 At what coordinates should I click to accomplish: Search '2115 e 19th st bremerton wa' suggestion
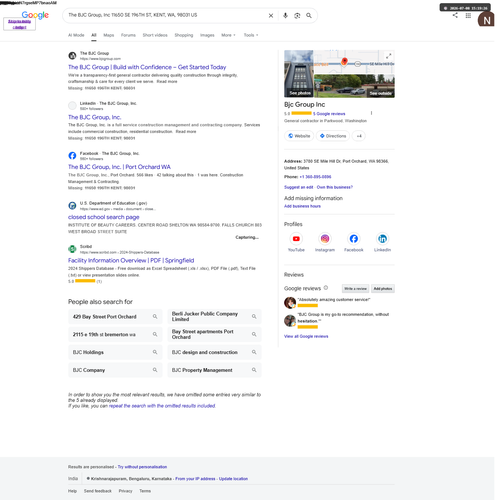[x=115, y=334]
